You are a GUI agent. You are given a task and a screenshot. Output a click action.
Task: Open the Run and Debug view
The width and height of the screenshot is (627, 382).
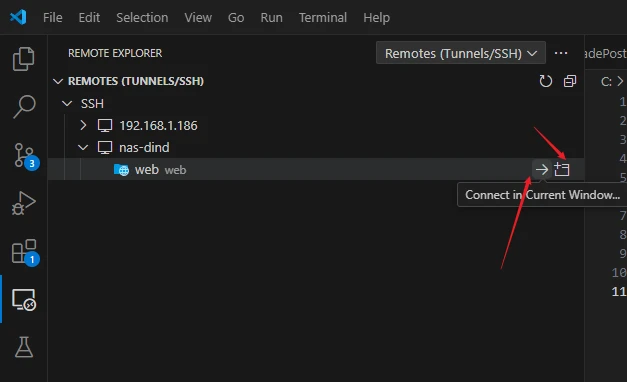point(24,203)
